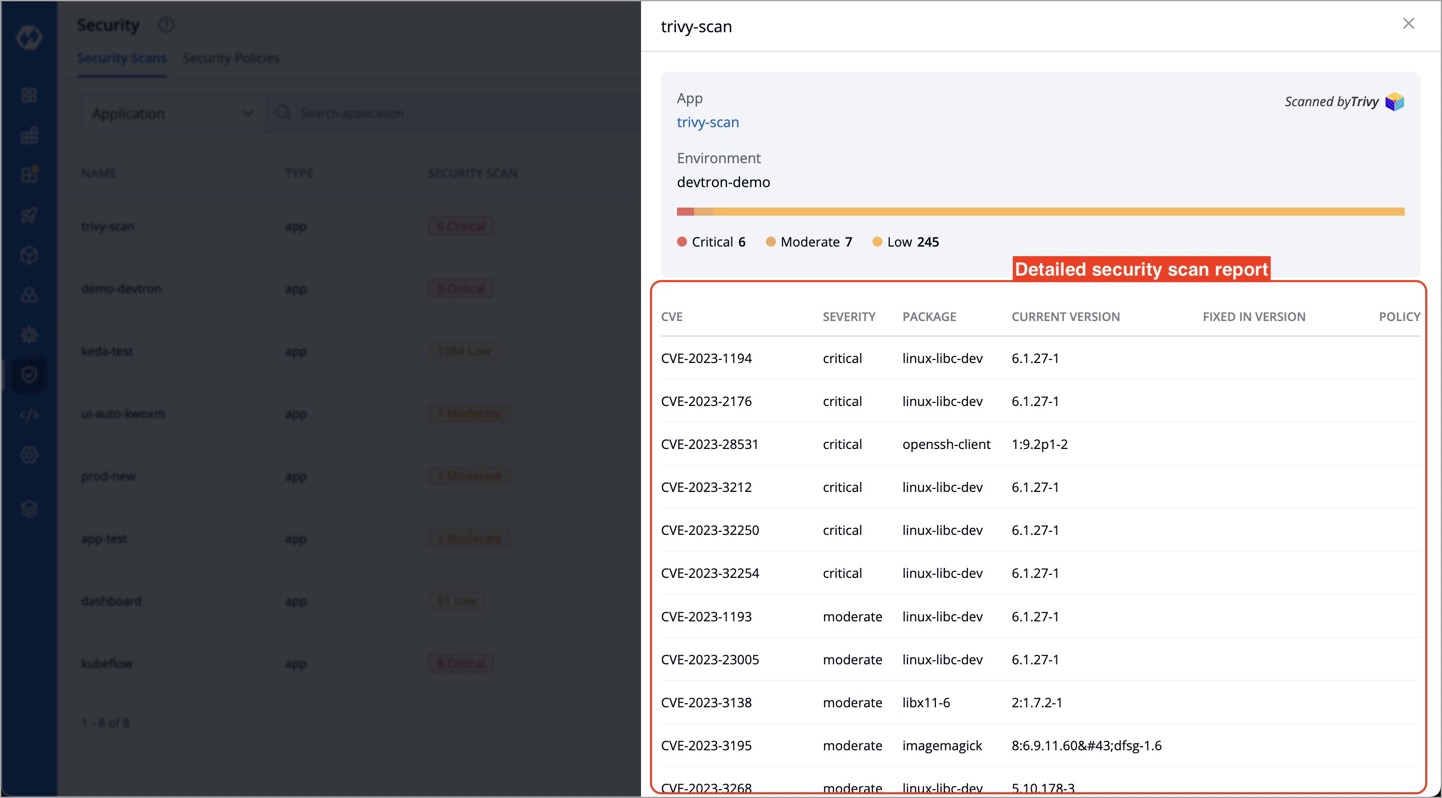
Task: Click the Search application input field
Action: [x=450, y=114]
